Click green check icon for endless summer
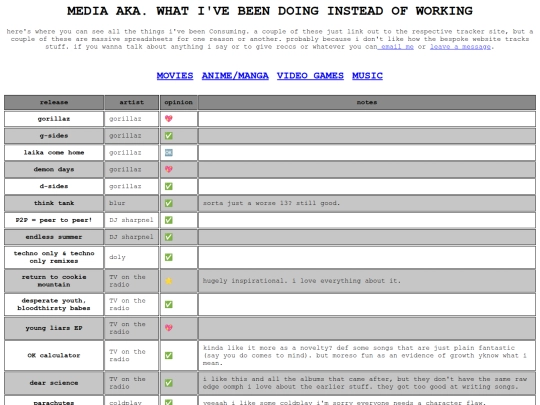The width and height of the screenshot is (540, 405). pyautogui.click(x=168, y=237)
